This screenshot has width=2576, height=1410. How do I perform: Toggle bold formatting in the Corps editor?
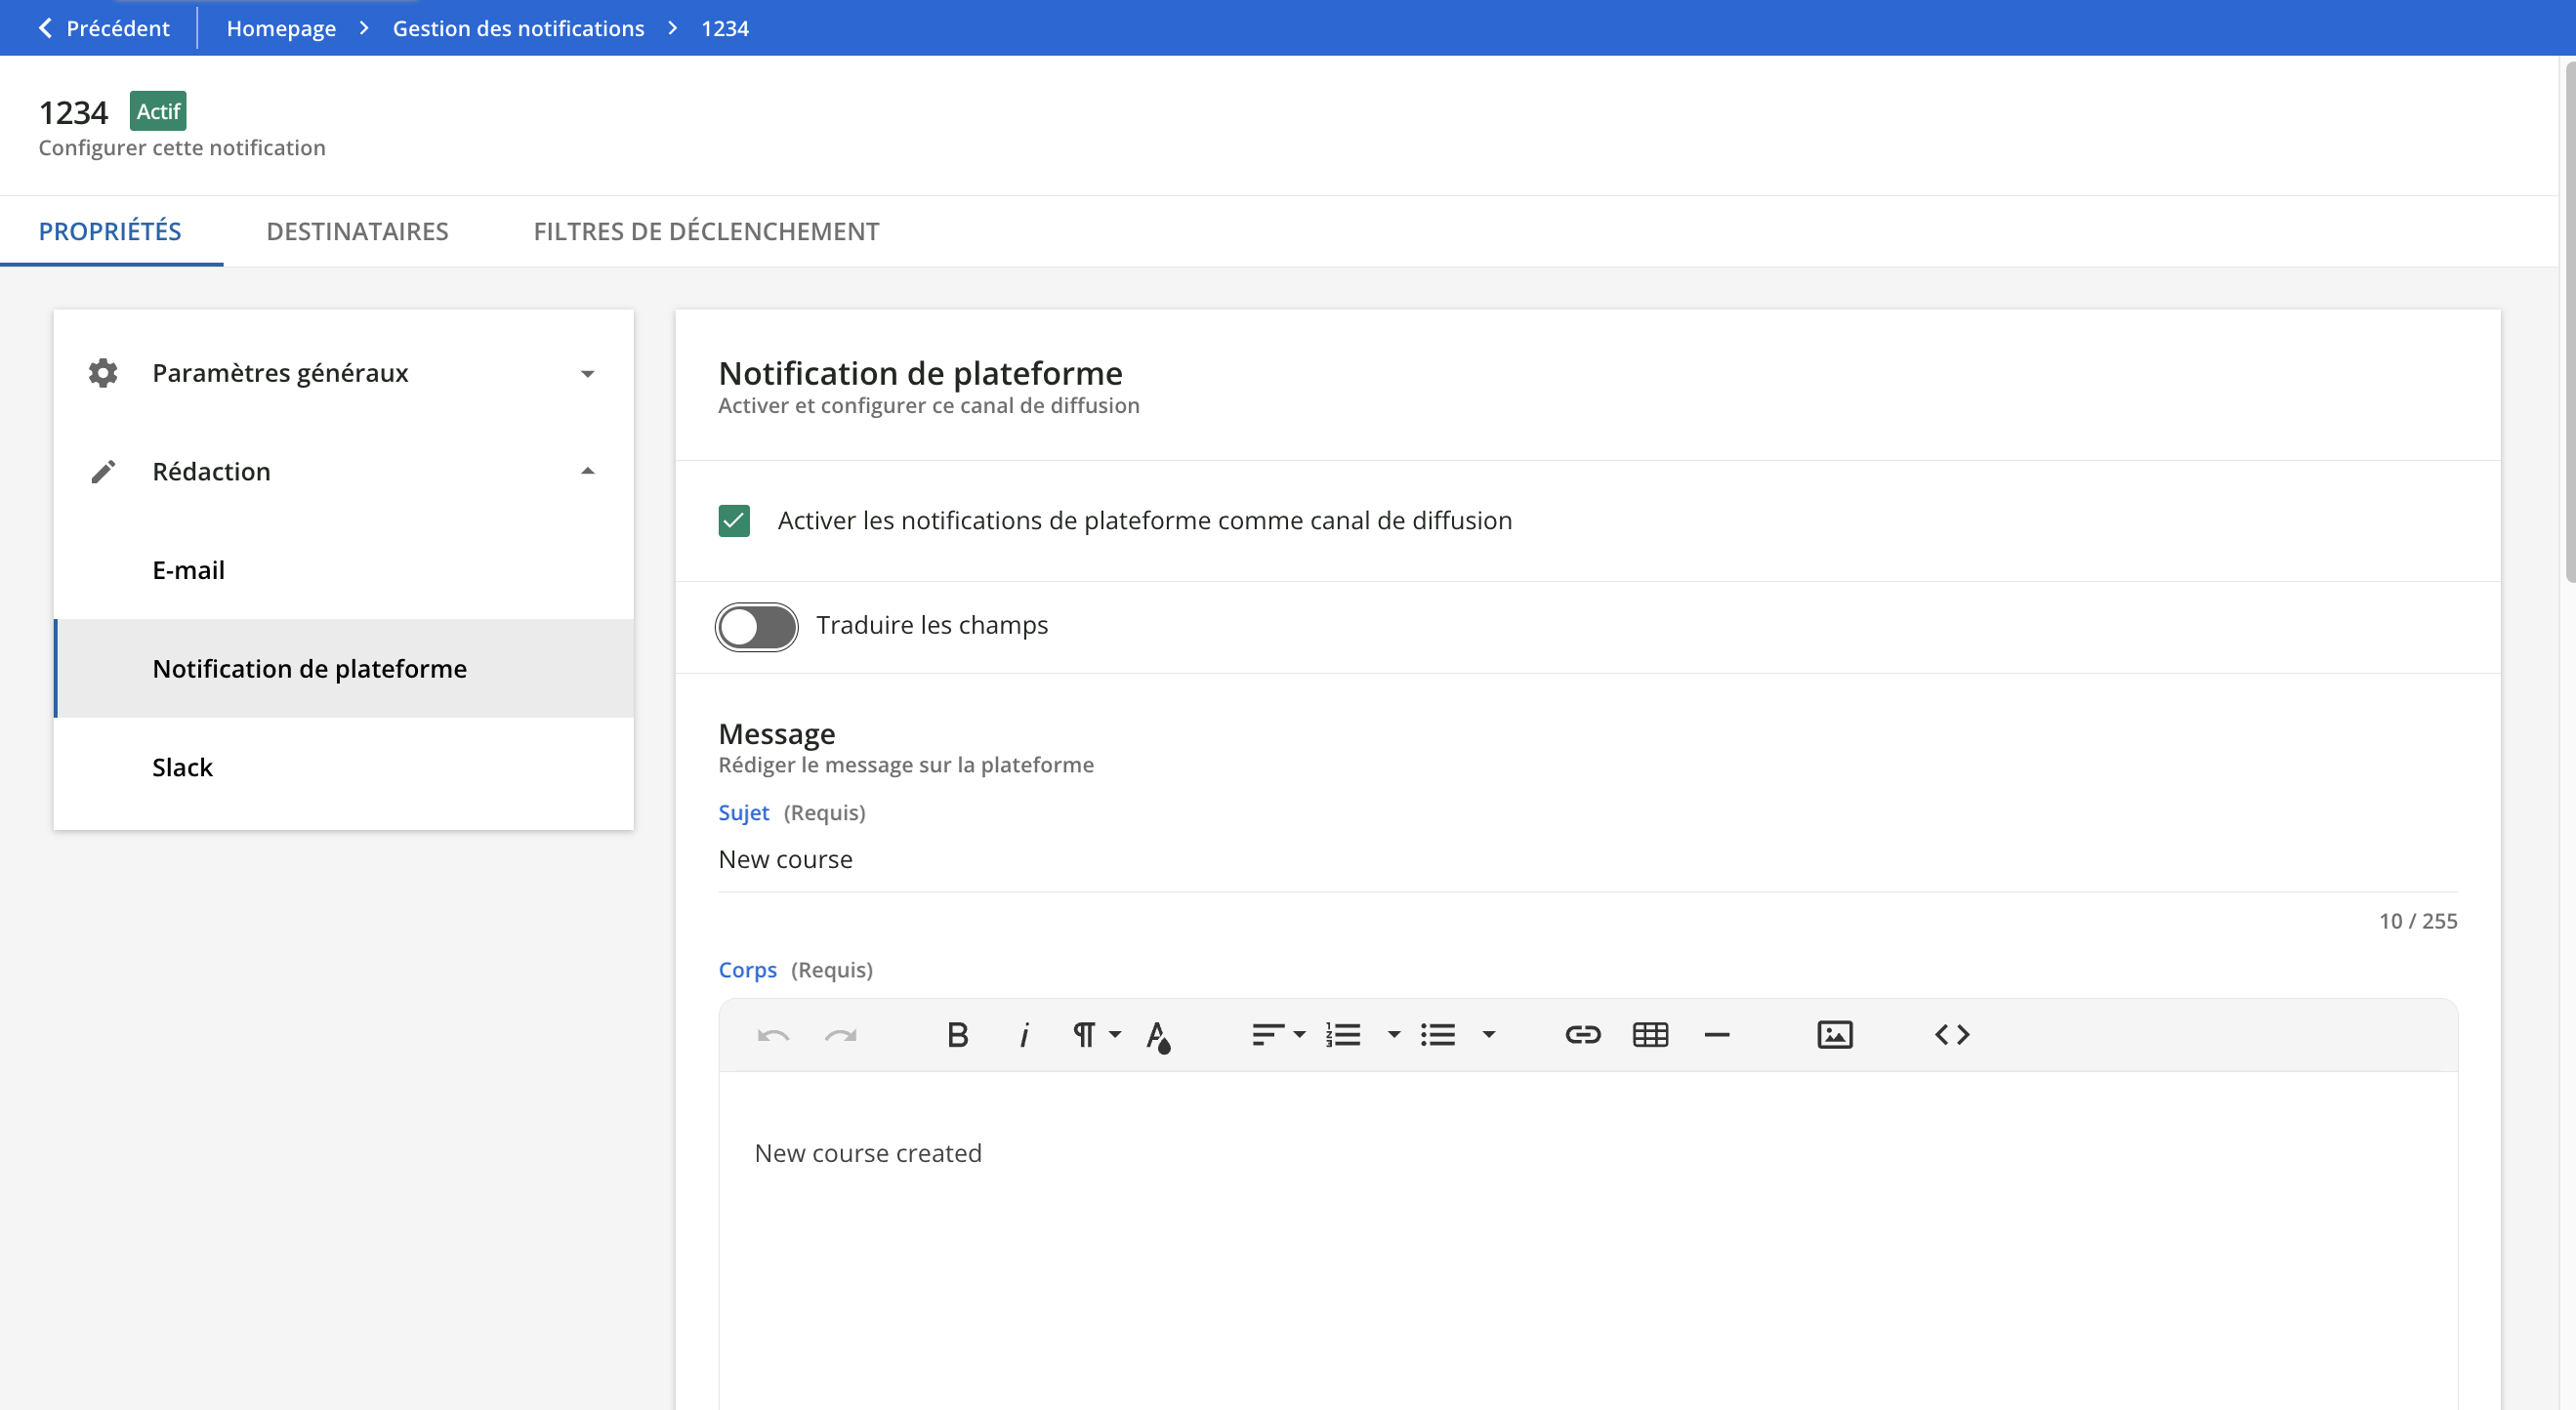click(x=958, y=1035)
